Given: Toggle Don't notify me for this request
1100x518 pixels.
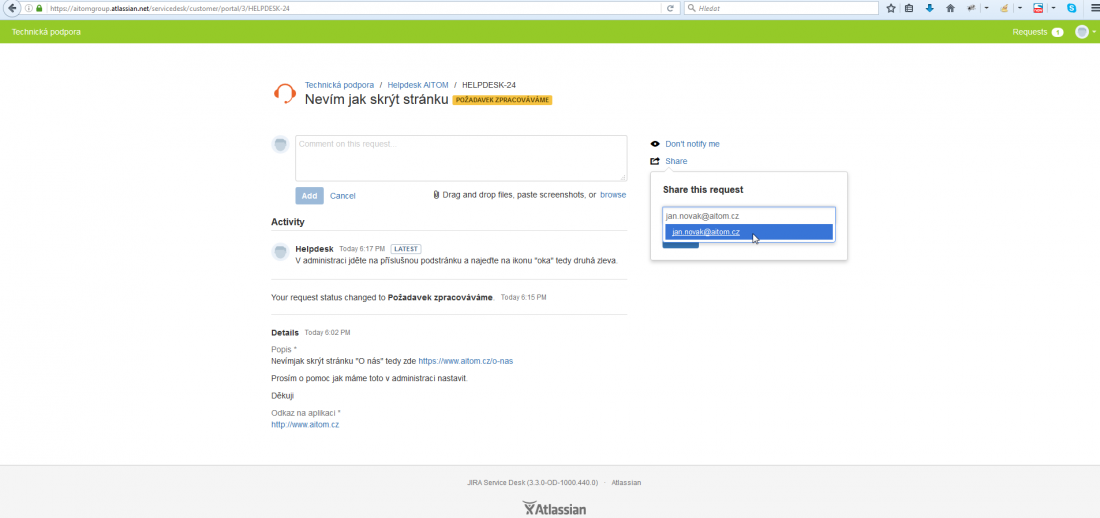Looking at the screenshot, I should coord(692,144).
